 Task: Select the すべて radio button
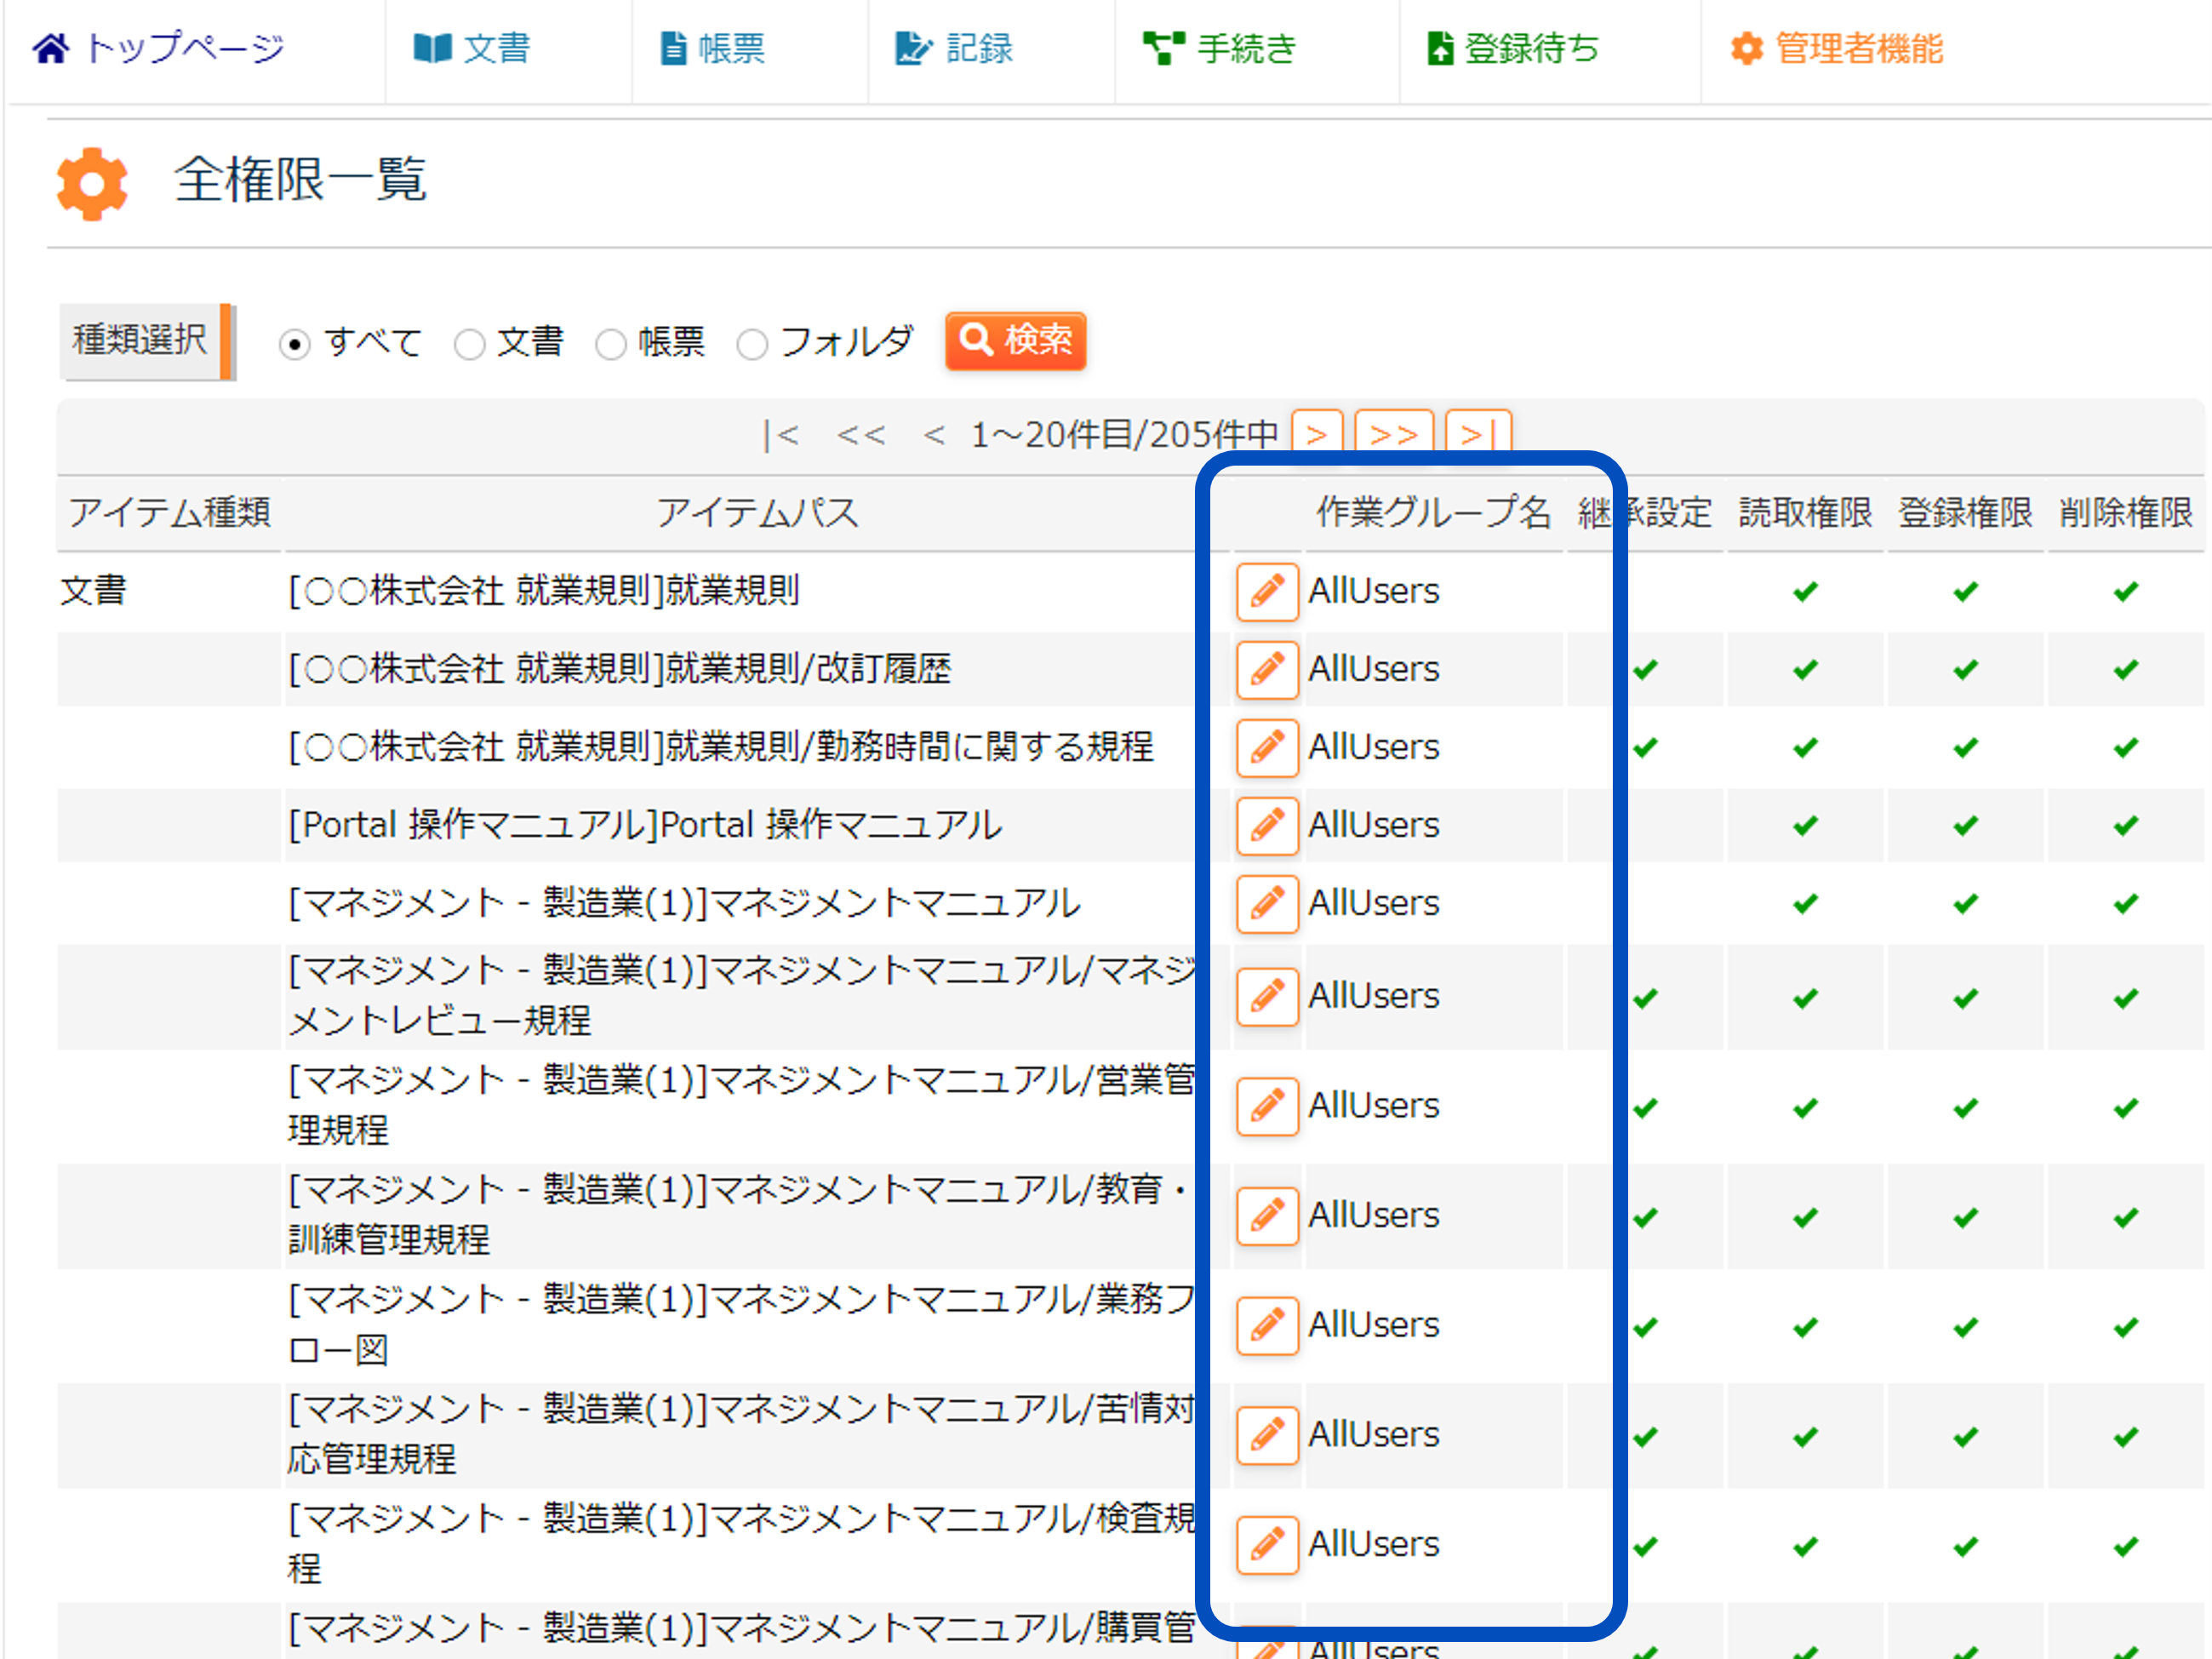[x=294, y=345]
